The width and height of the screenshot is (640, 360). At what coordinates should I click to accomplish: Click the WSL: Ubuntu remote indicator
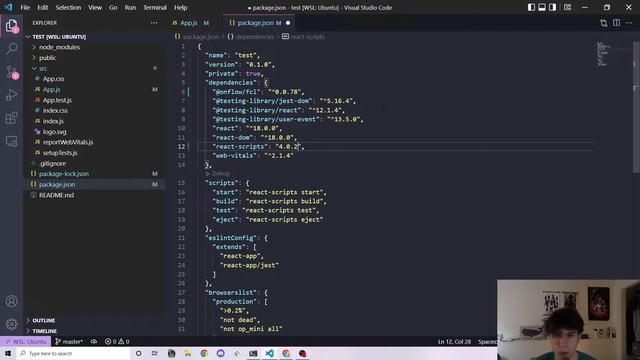tap(25, 341)
